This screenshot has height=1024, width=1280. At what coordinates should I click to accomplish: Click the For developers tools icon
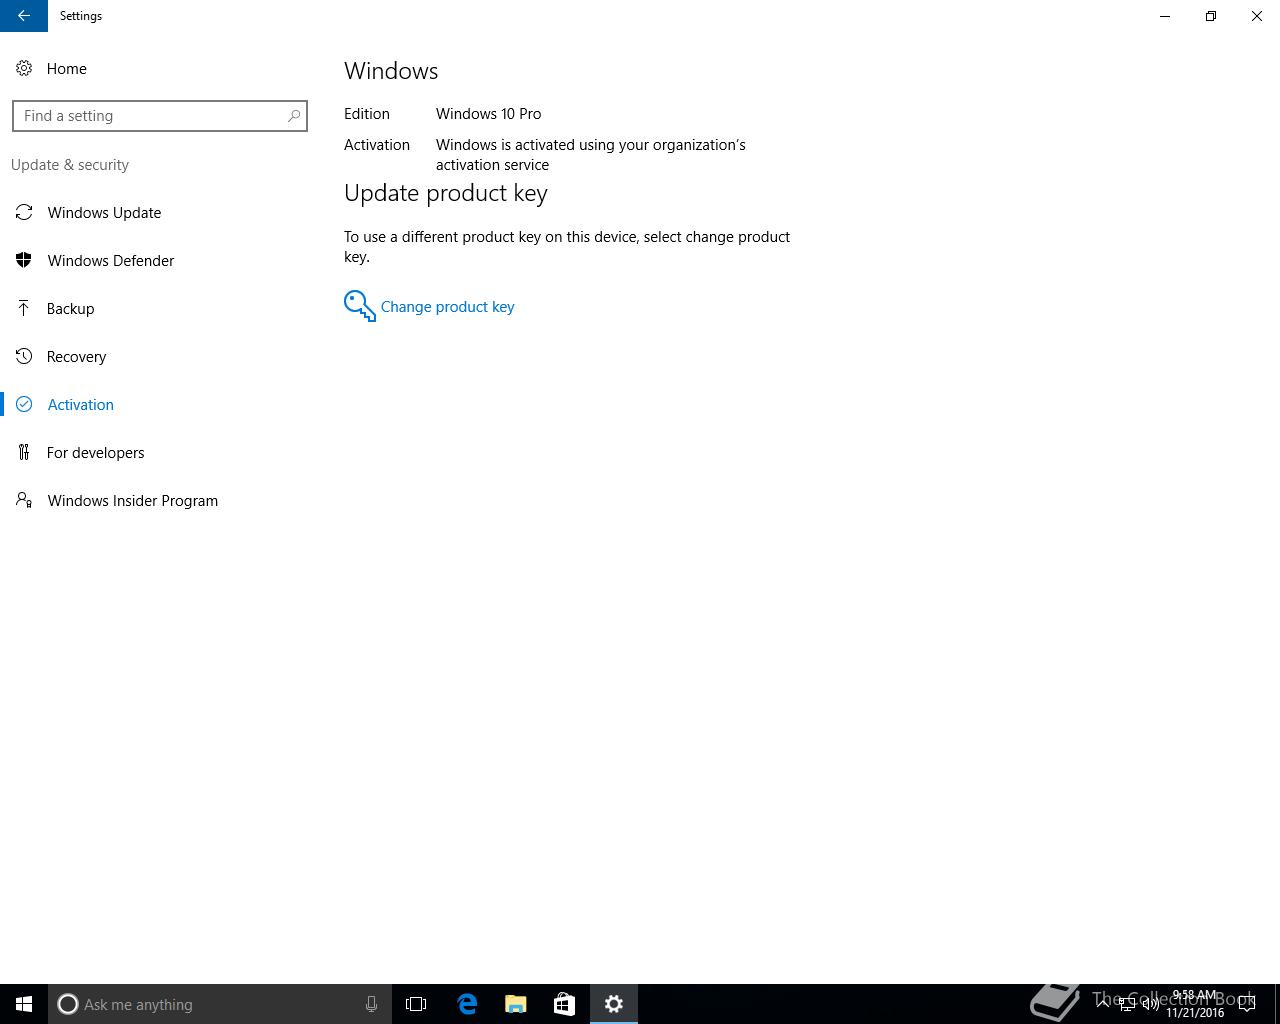(24, 452)
